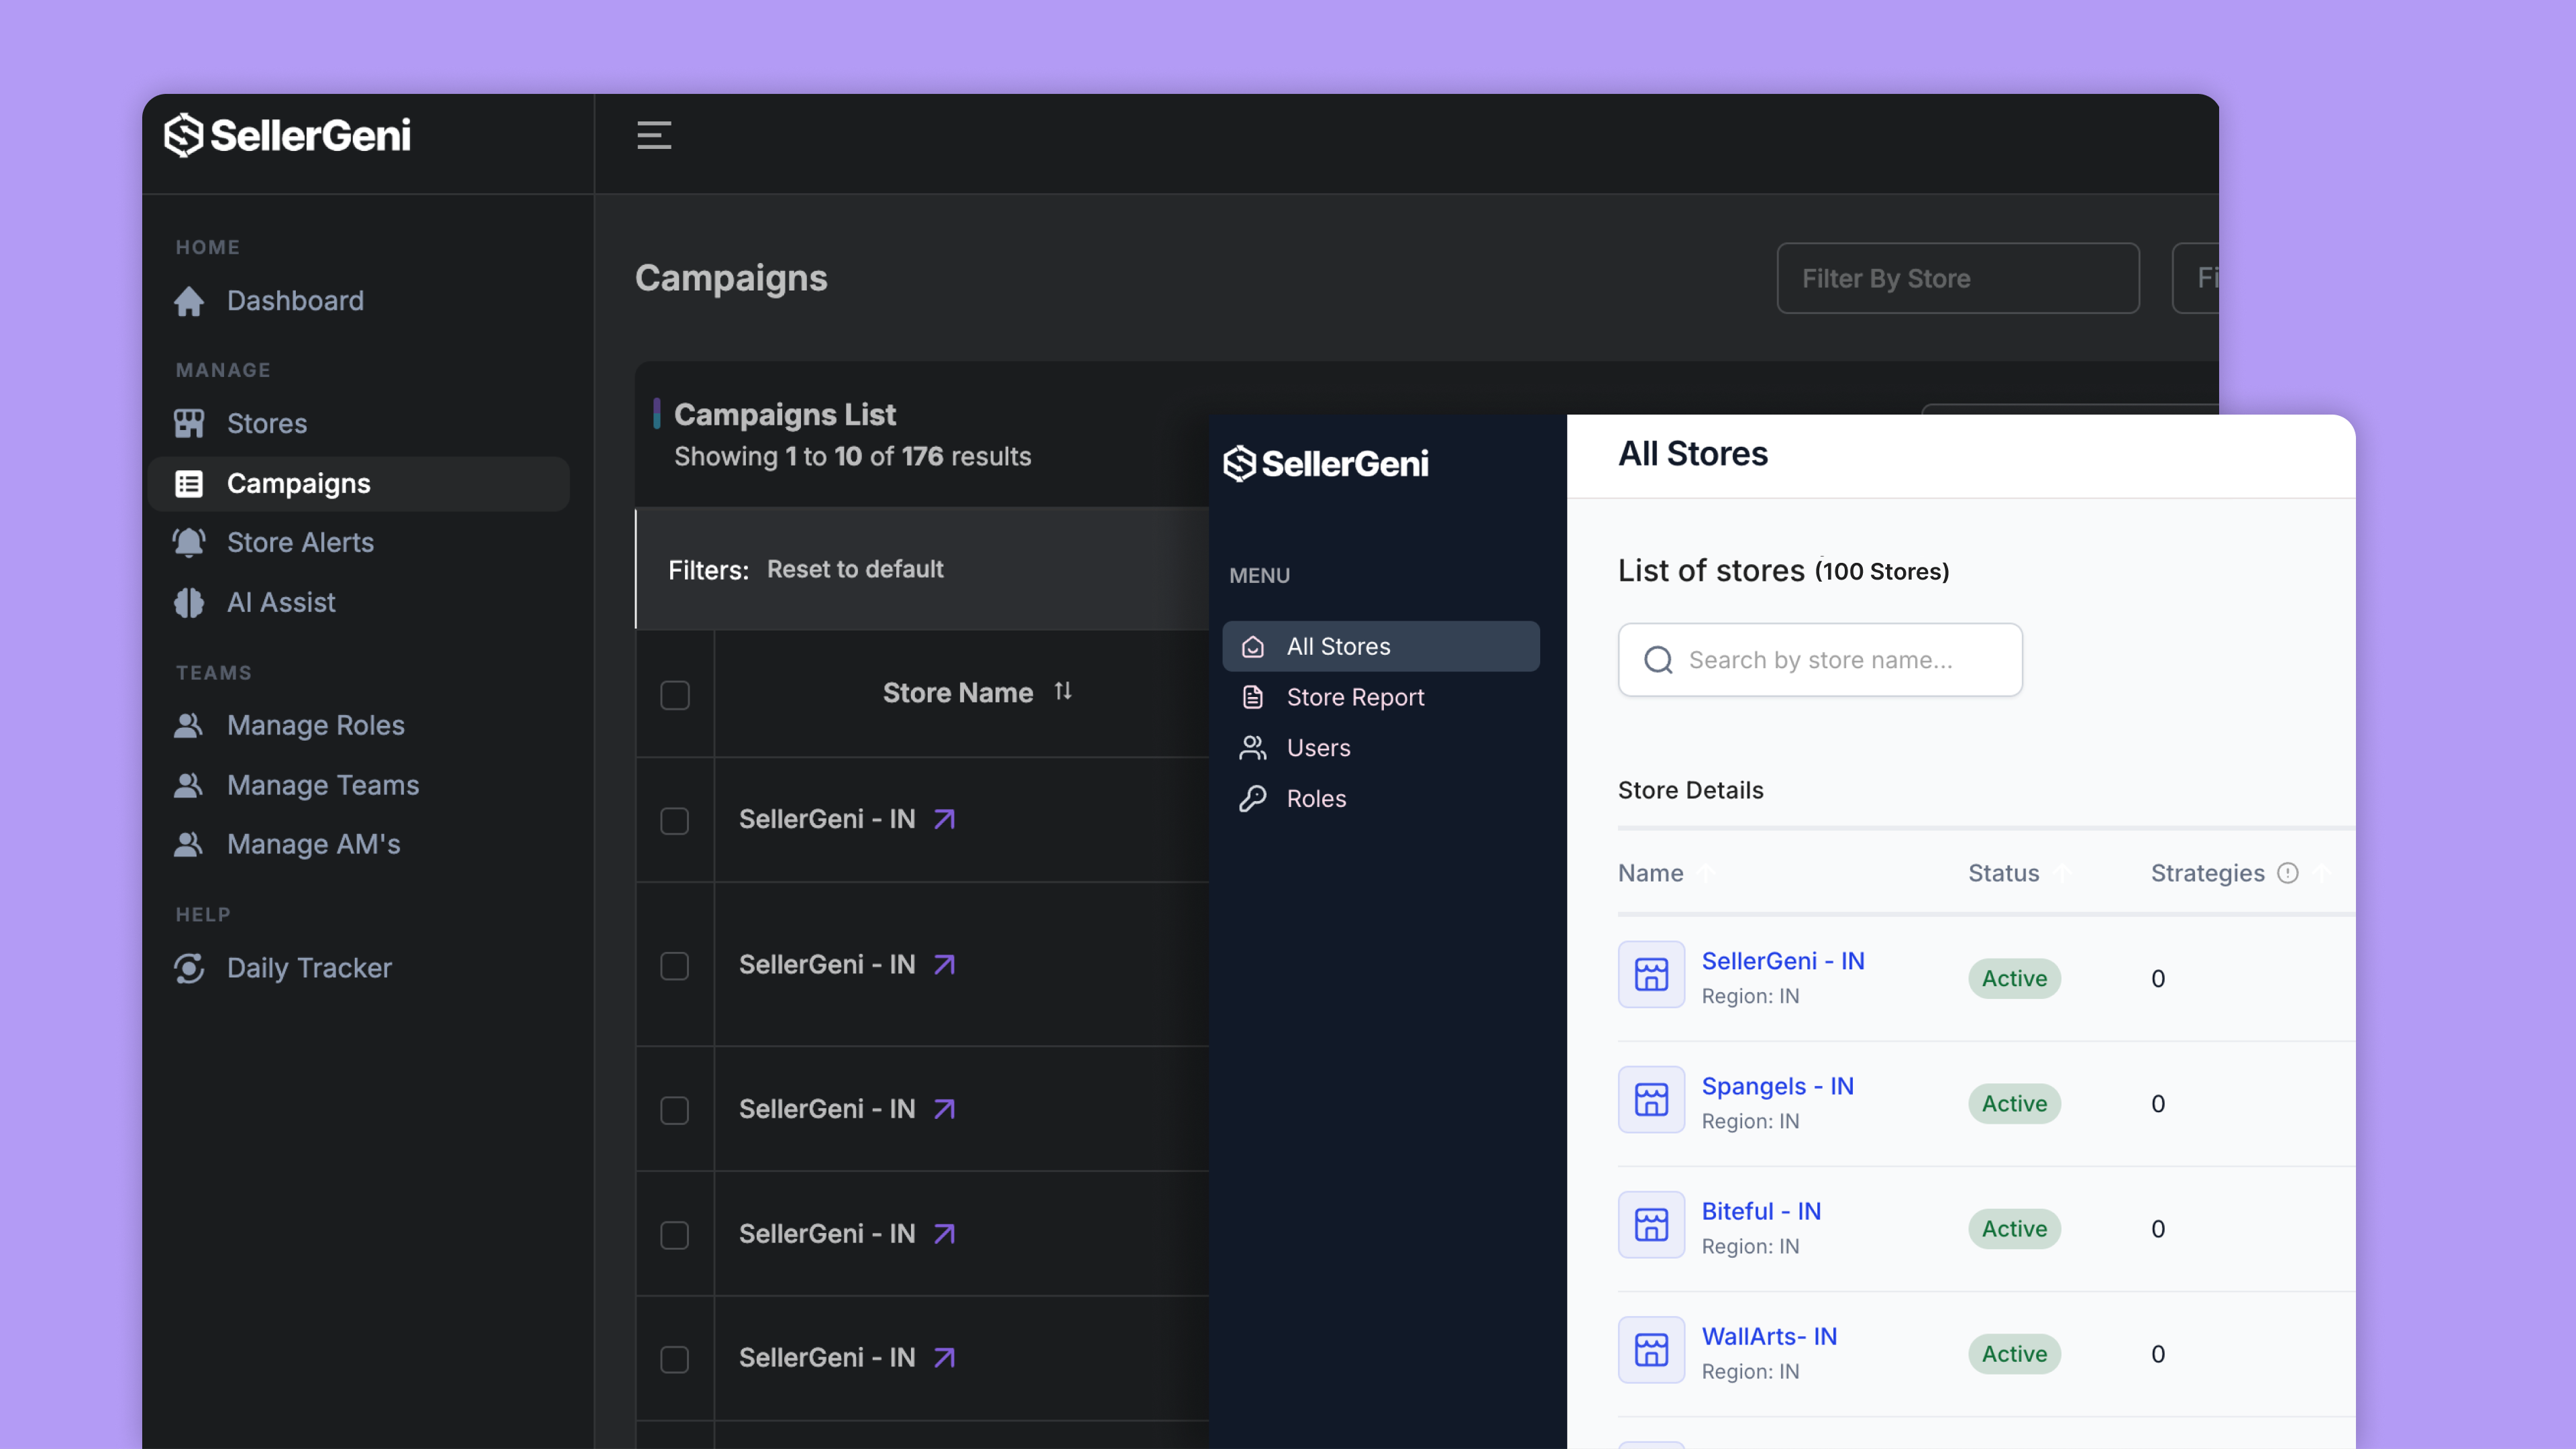Screen dimensions: 2576x1449
Task: Open Dashboard from the home section
Action: (x=294, y=301)
